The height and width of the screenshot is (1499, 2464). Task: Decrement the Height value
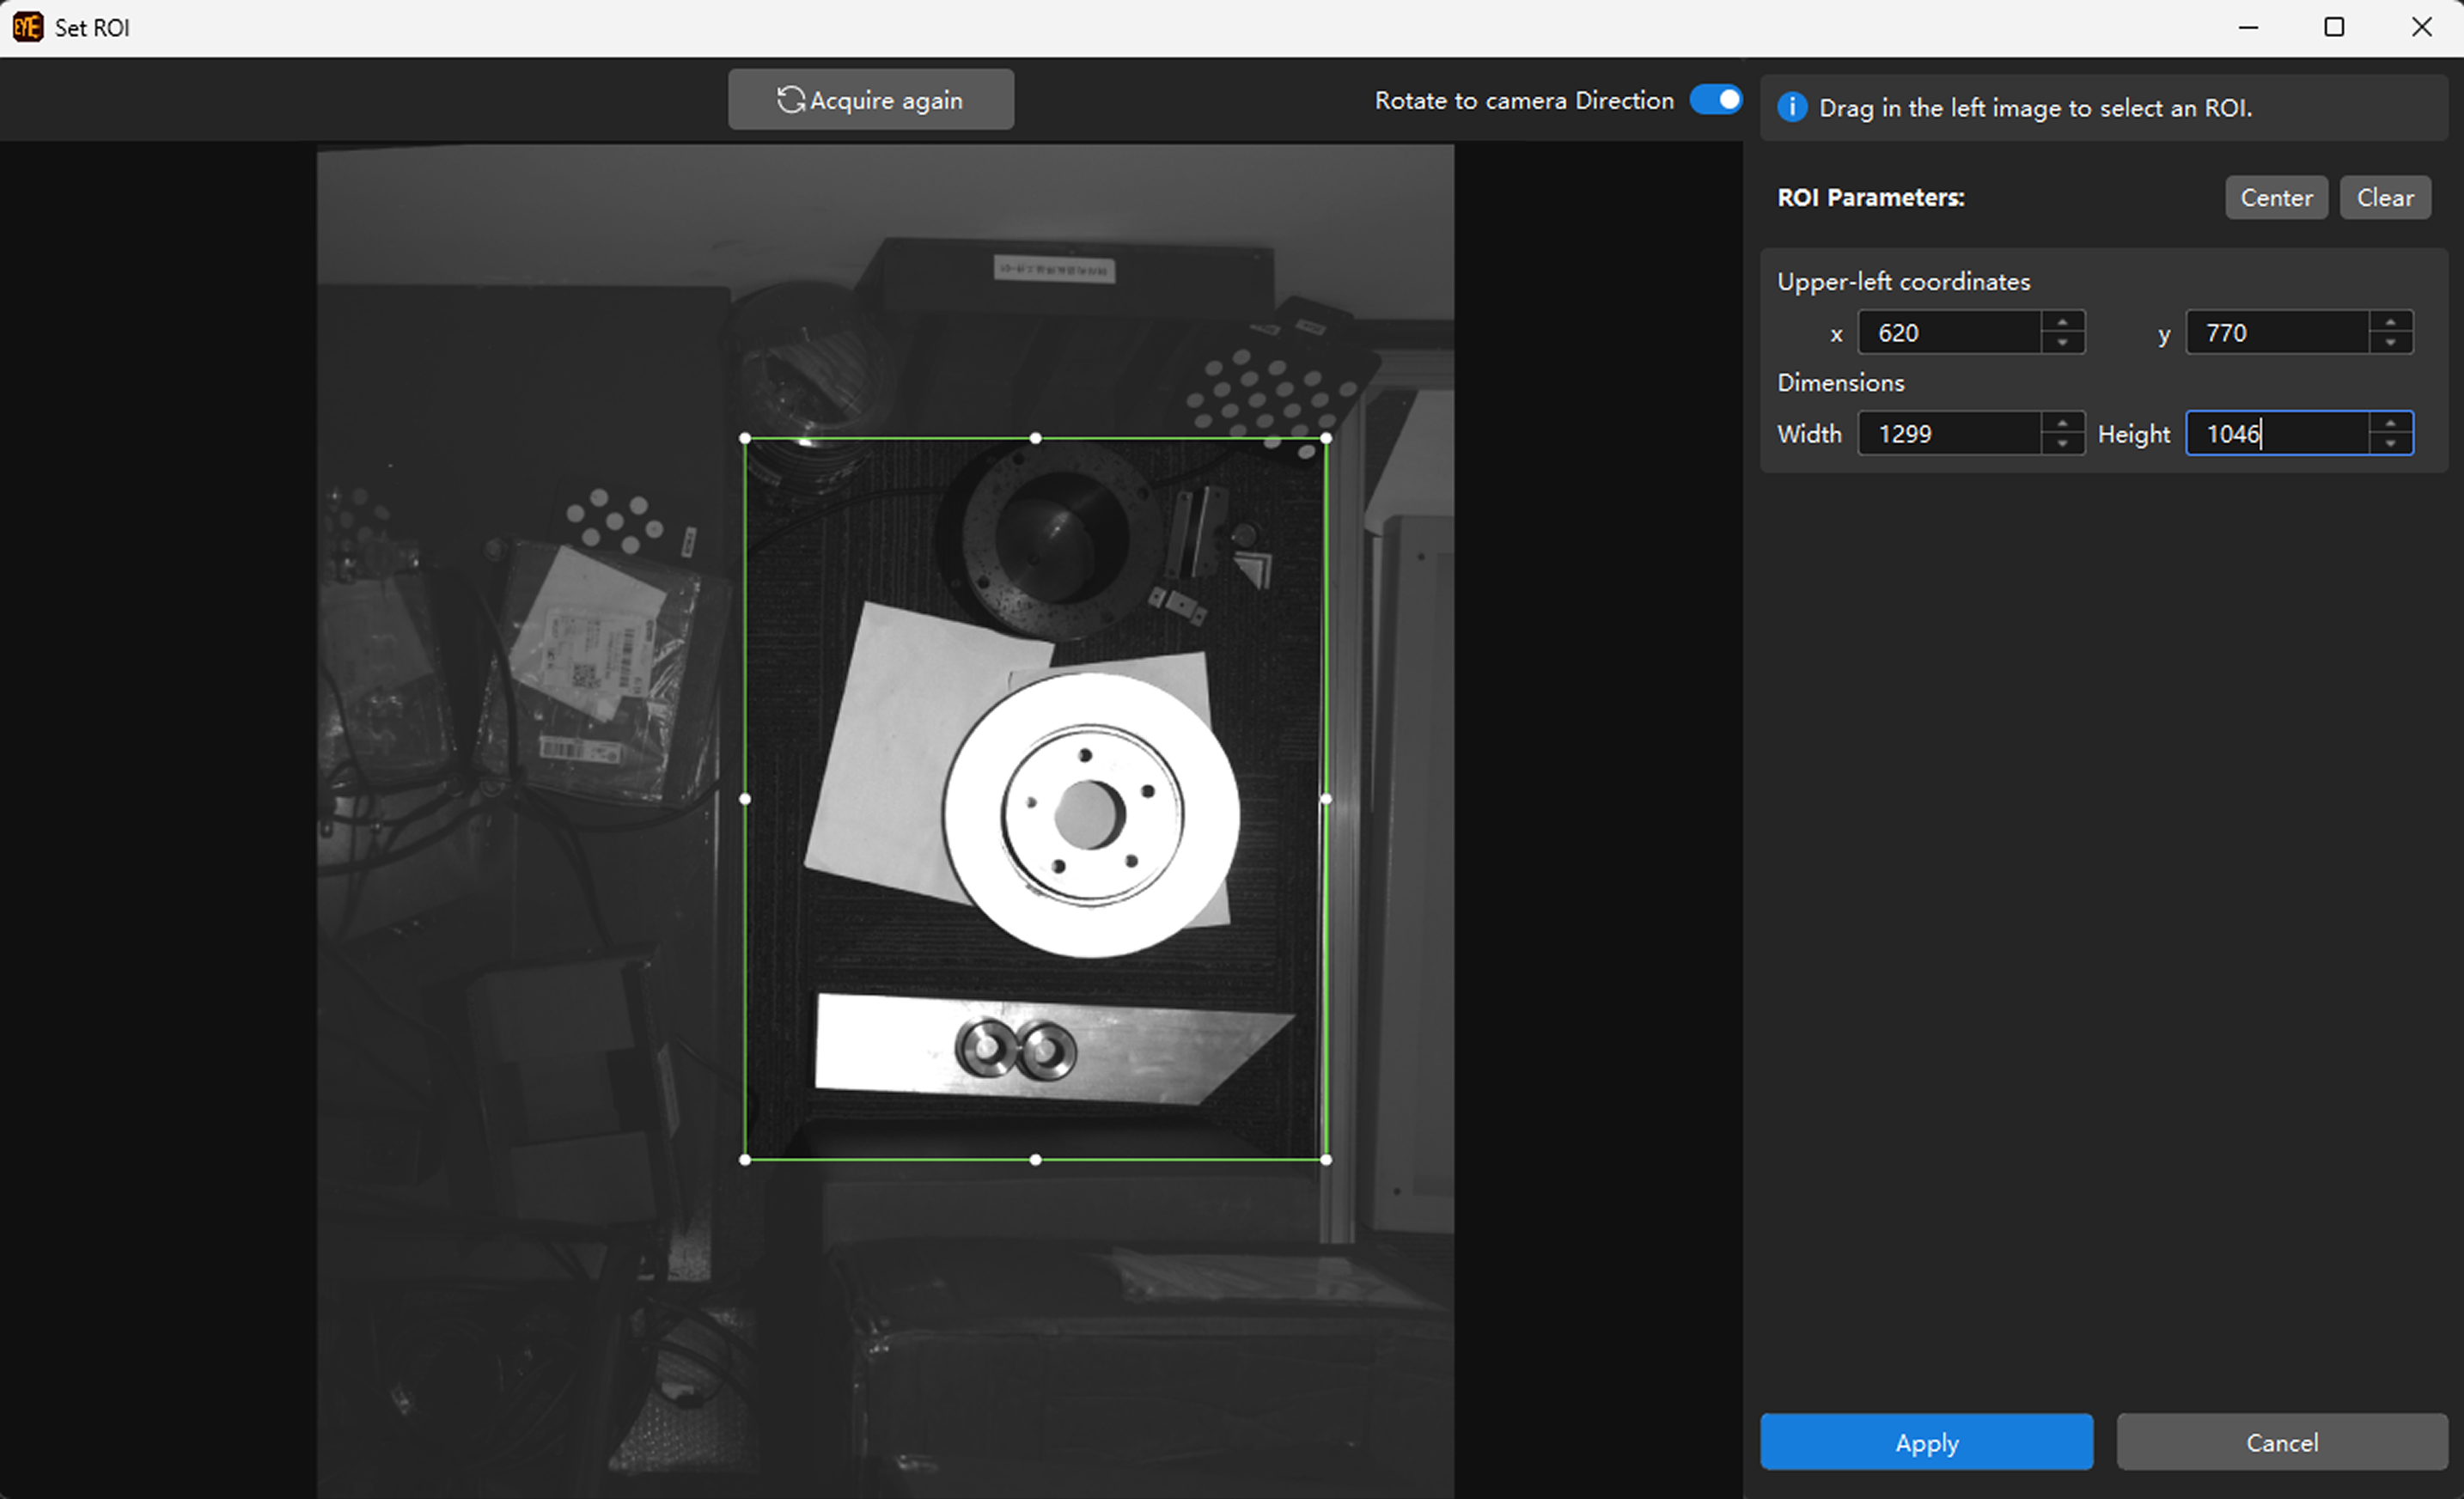[x=2390, y=444]
